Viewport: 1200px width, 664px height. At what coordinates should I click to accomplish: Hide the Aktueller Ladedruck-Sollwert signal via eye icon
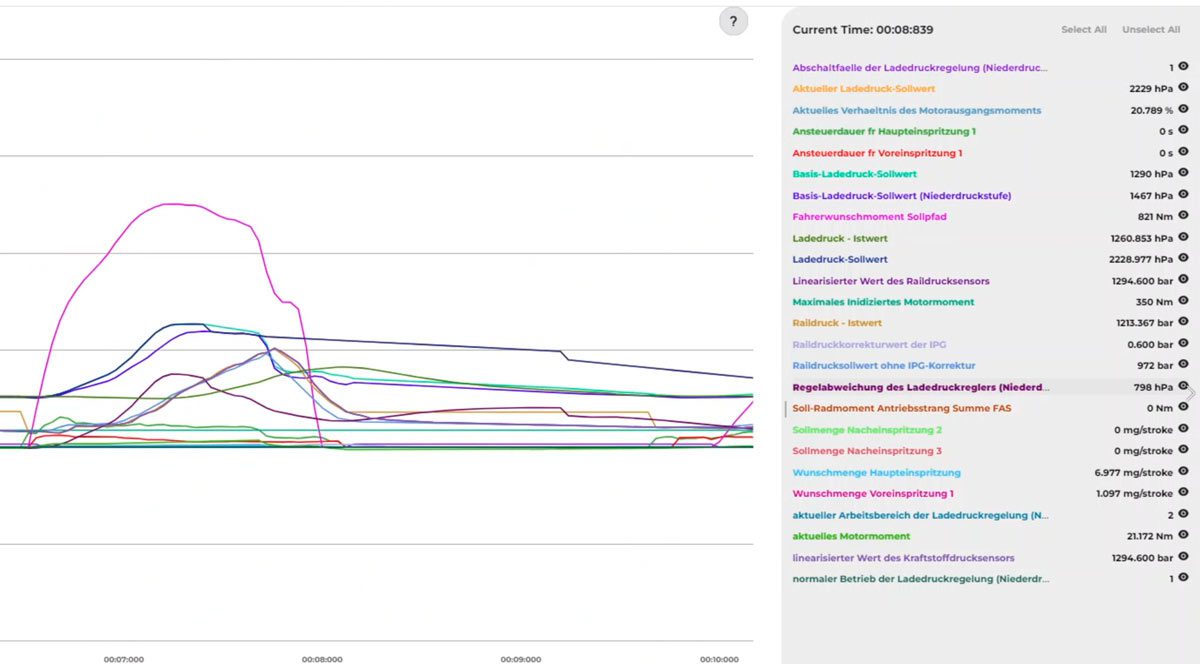pos(1183,88)
